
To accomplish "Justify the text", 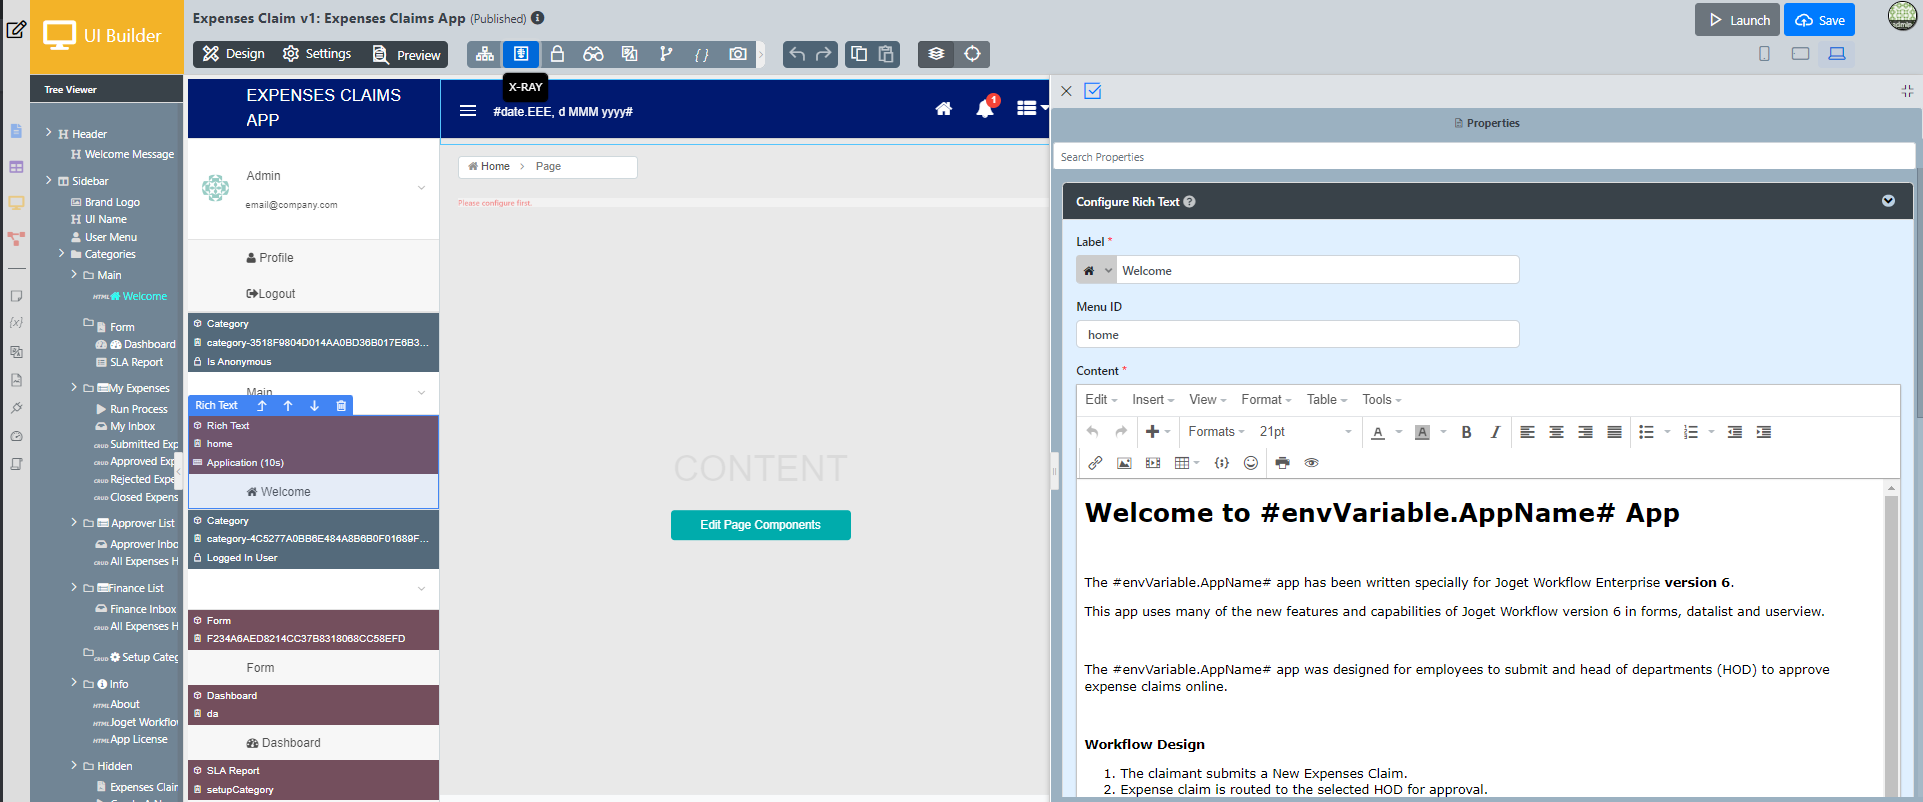I will click(1614, 432).
